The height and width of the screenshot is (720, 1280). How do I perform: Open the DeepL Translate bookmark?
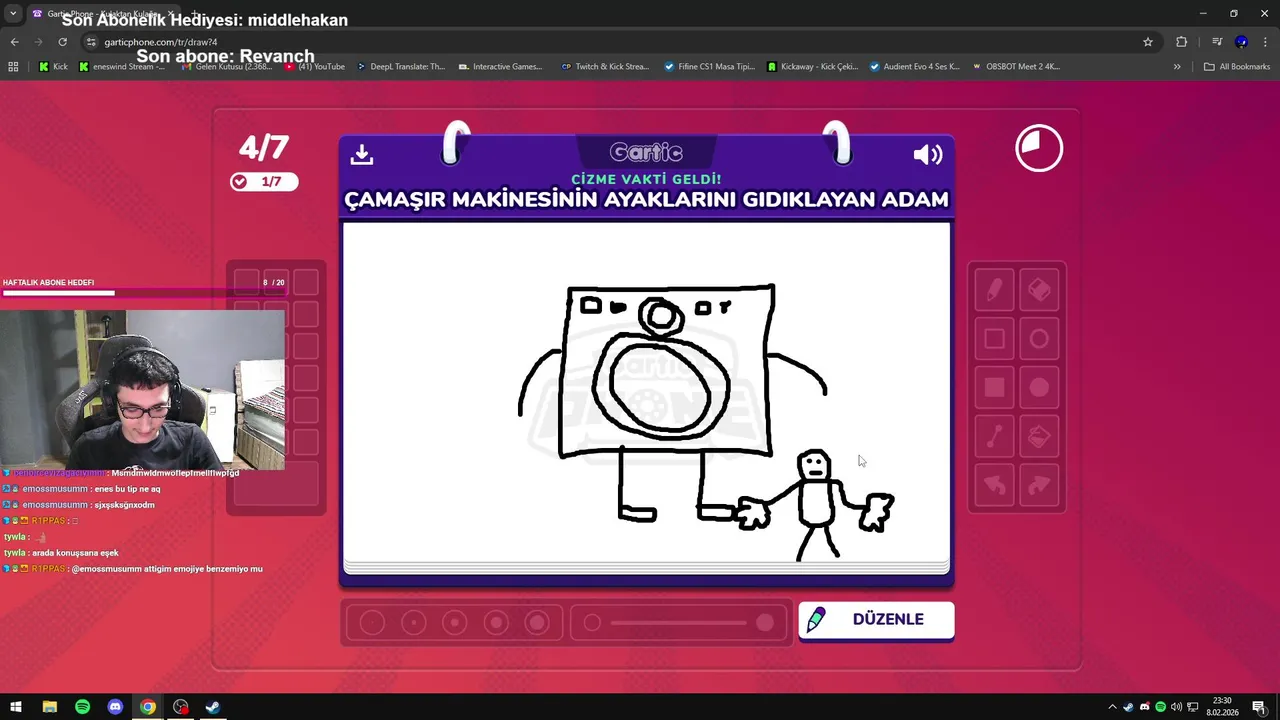click(x=399, y=67)
